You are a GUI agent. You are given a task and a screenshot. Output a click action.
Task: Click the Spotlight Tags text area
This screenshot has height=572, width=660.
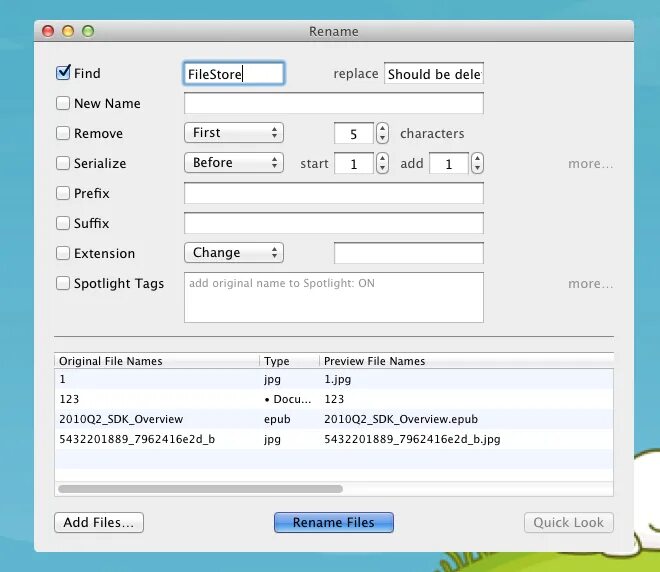pyautogui.click(x=334, y=298)
